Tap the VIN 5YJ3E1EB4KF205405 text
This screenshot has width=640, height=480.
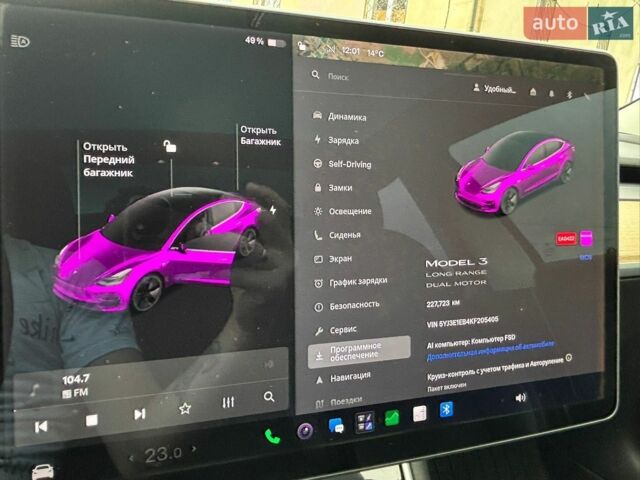click(x=462, y=322)
